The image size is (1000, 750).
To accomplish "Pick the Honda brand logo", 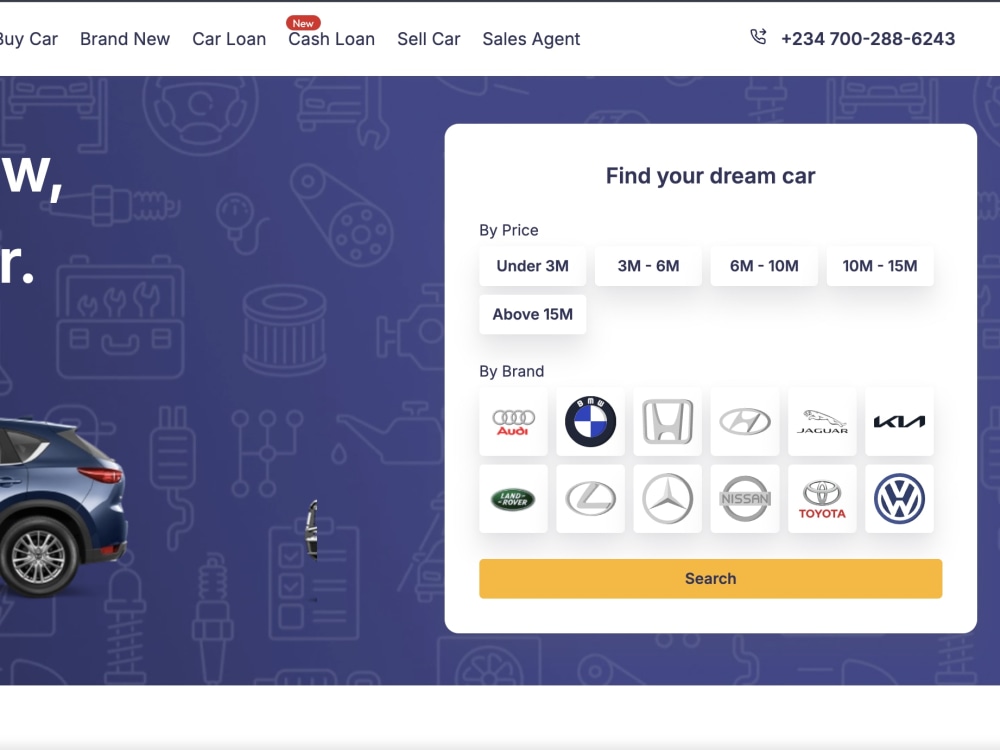I will click(x=668, y=422).
